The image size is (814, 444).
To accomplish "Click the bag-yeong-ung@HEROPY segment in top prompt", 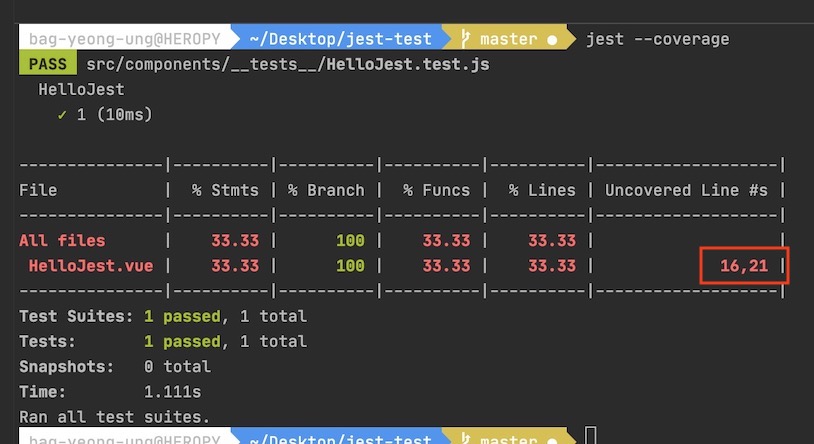I will pos(125,39).
